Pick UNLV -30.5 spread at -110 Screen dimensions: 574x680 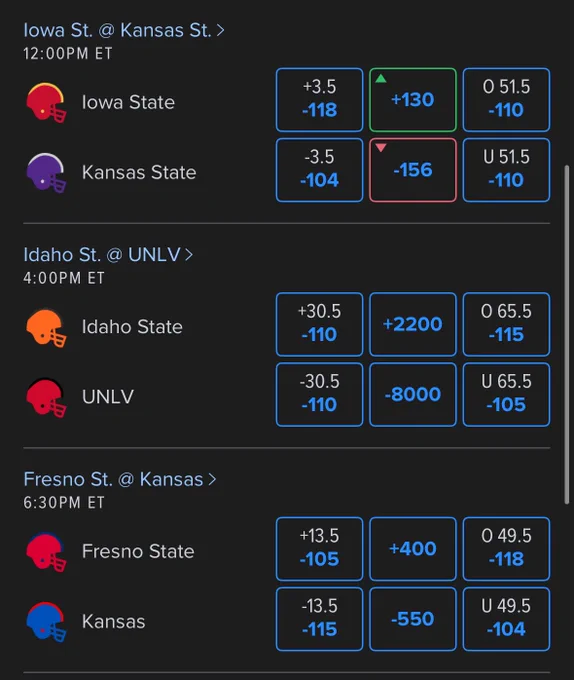click(x=320, y=395)
